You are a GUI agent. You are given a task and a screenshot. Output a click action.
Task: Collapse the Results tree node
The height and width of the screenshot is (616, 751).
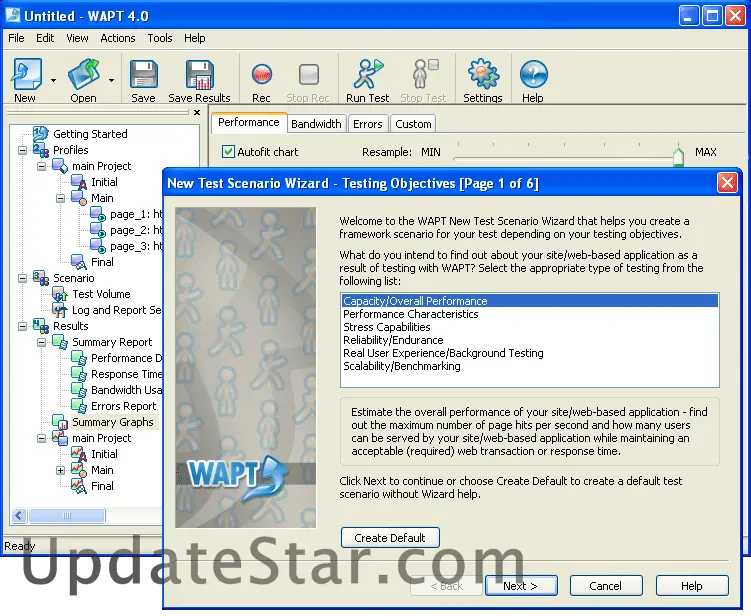click(22, 326)
